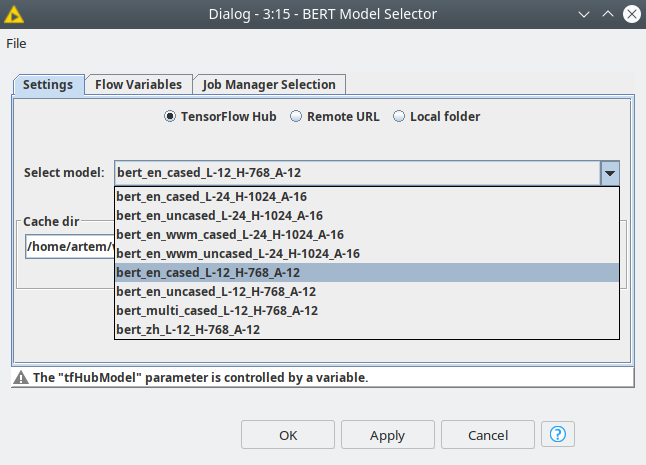Click the Cache dir path field
Viewport: 646px width, 465px height.
[69, 247]
